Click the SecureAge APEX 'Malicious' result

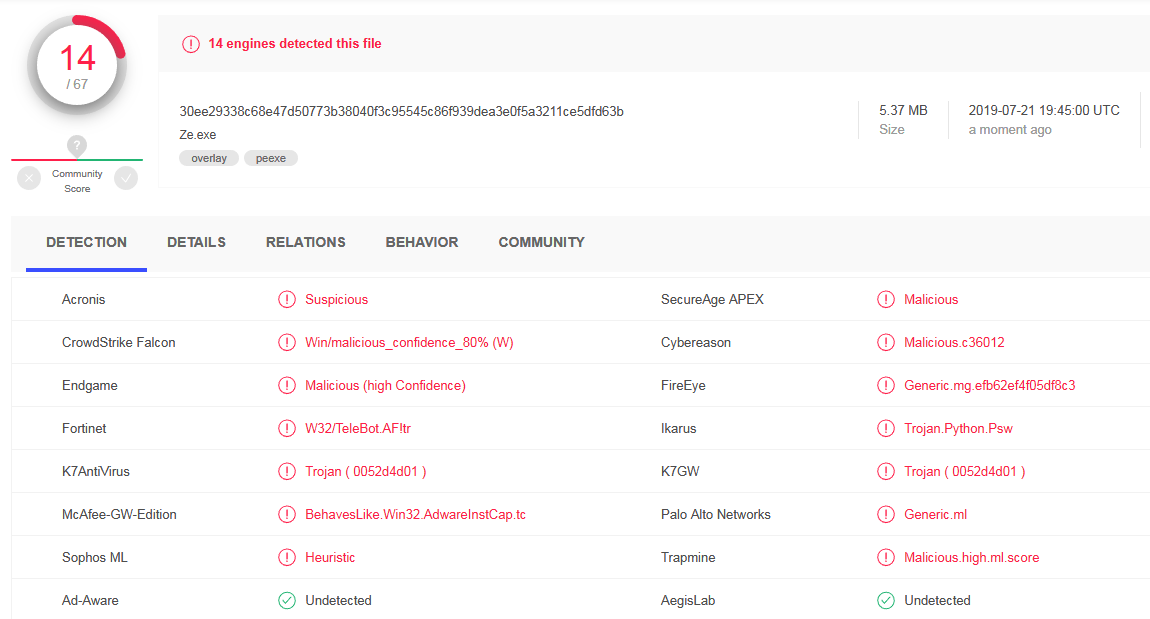[931, 299]
